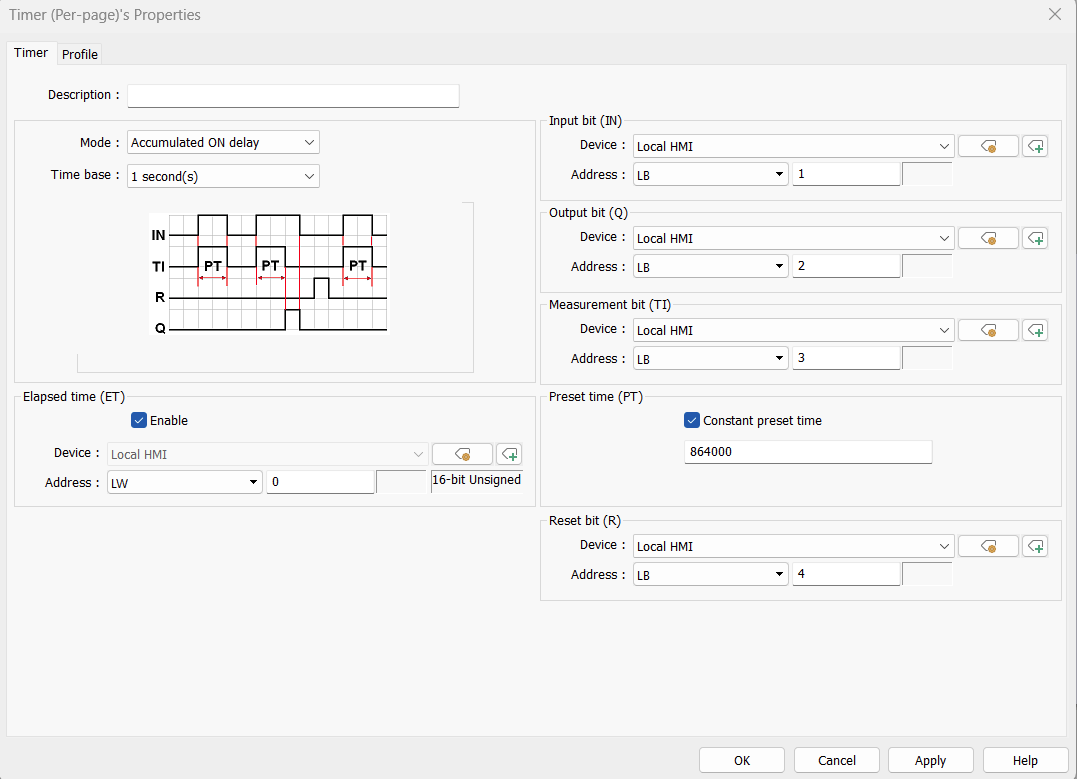Apply the timer settings
1077x779 pixels.
[931, 760]
